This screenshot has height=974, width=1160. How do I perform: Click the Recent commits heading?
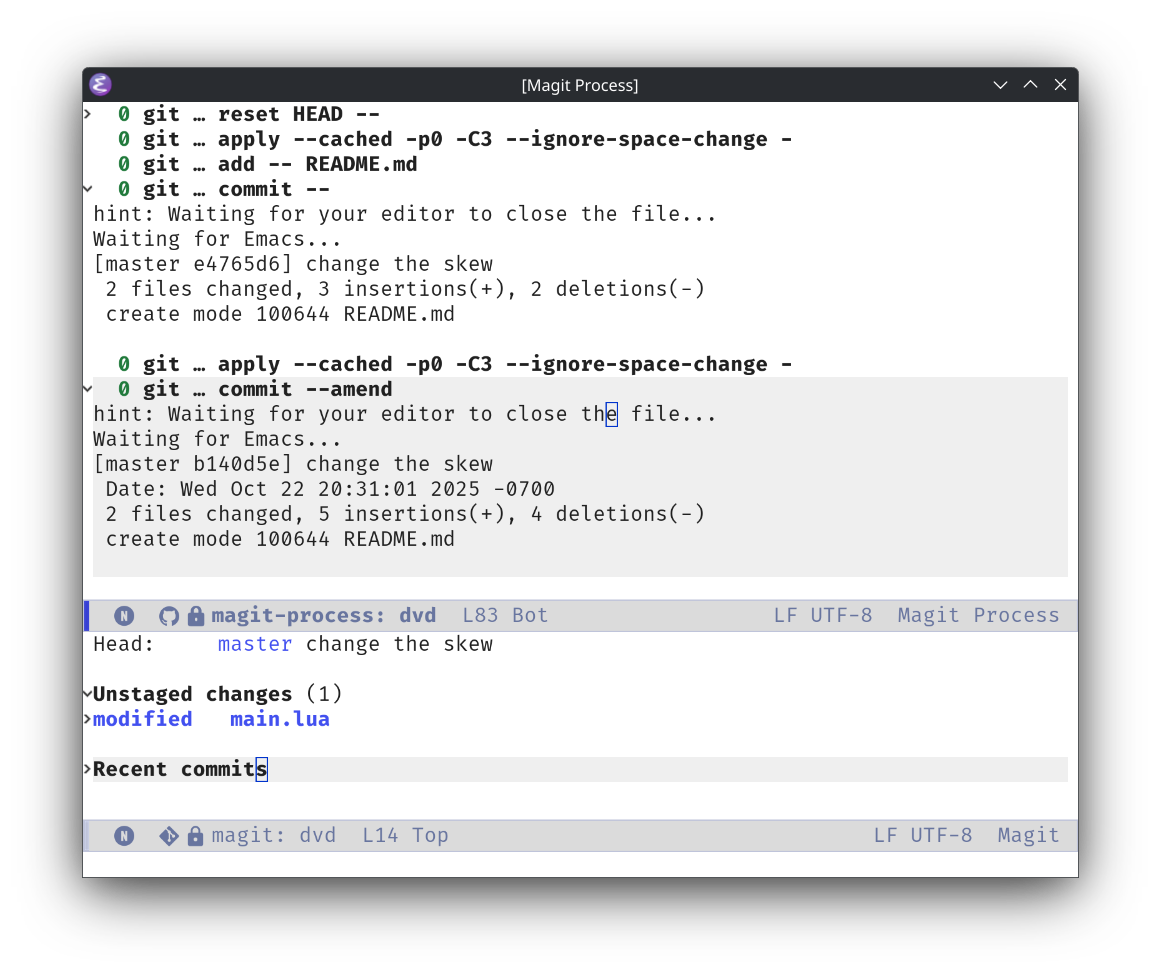click(x=180, y=769)
